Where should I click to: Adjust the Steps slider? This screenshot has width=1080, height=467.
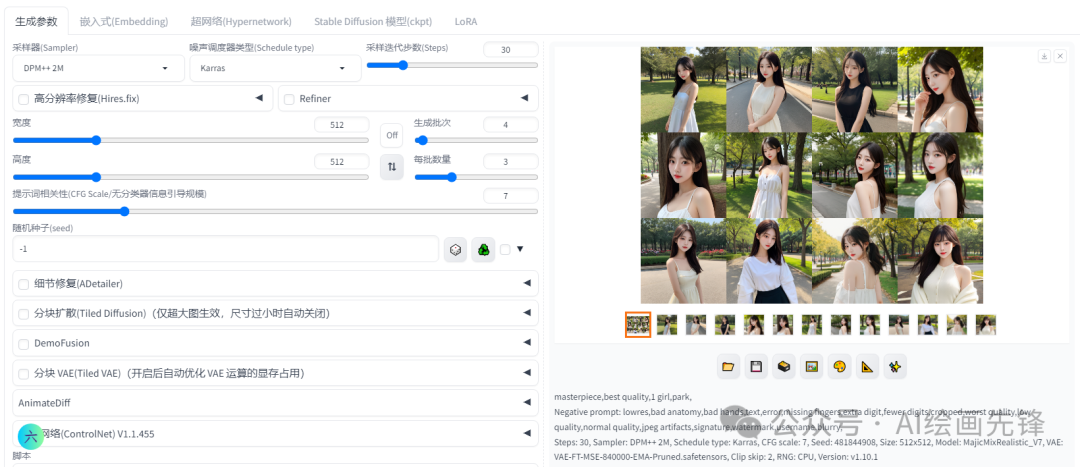[452, 65]
